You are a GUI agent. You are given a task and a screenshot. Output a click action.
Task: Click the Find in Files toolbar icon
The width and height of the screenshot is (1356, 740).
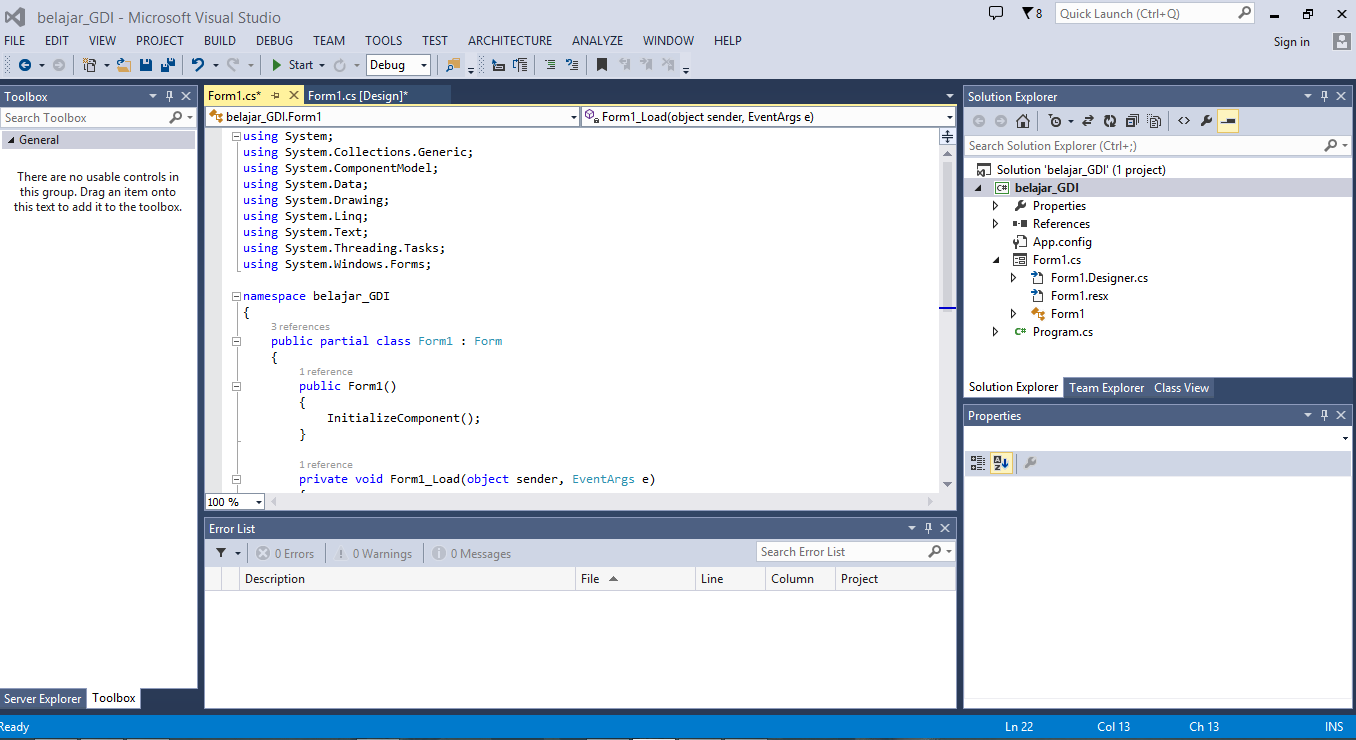(x=453, y=65)
